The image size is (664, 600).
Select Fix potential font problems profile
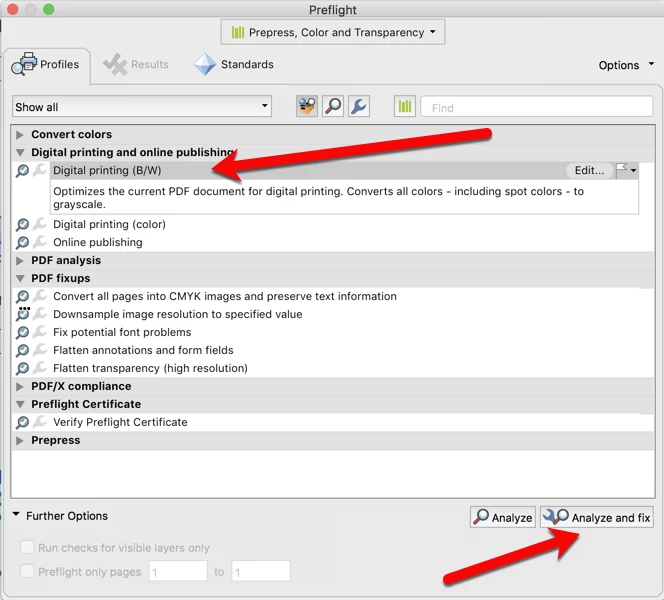[x=122, y=332]
